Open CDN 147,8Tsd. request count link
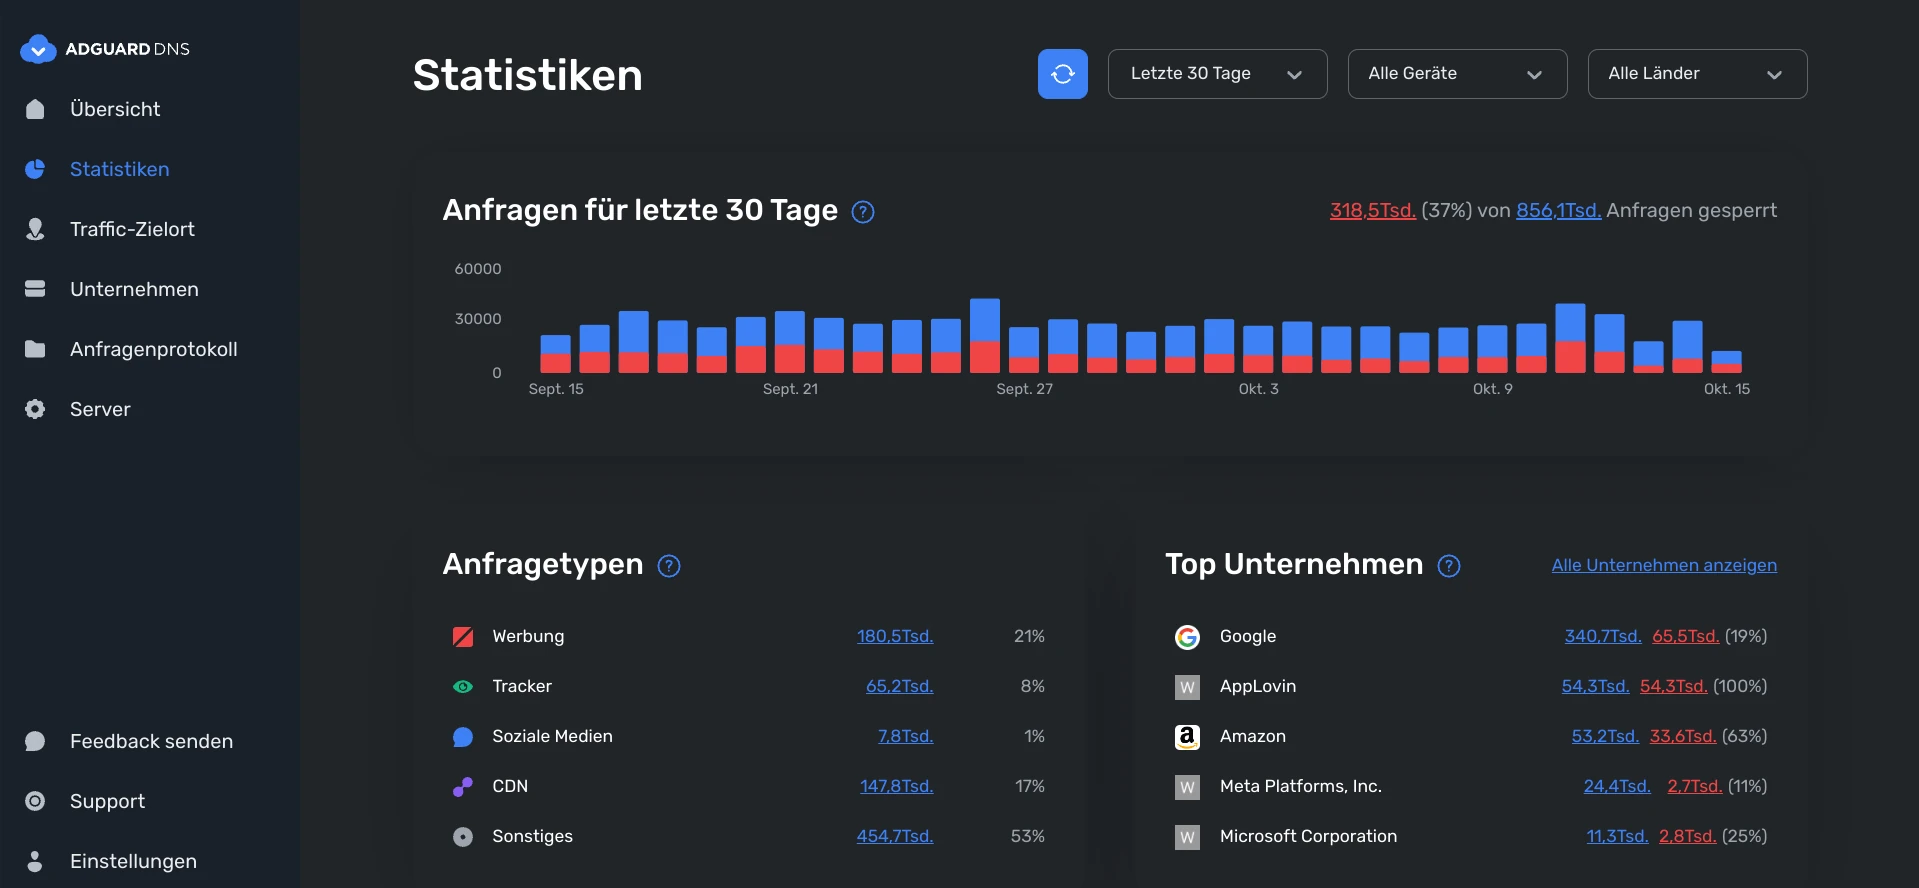Image resolution: width=1919 pixels, height=888 pixels. pyautogui.click(x=896, y=786)
